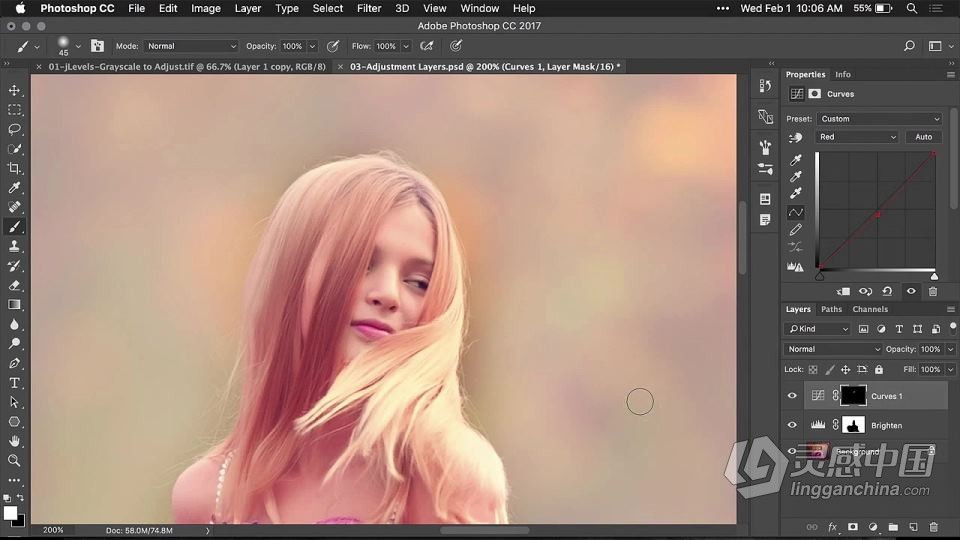Add a layer mask button
Screen dimensions: 960x540
click(x=853, y=527)
